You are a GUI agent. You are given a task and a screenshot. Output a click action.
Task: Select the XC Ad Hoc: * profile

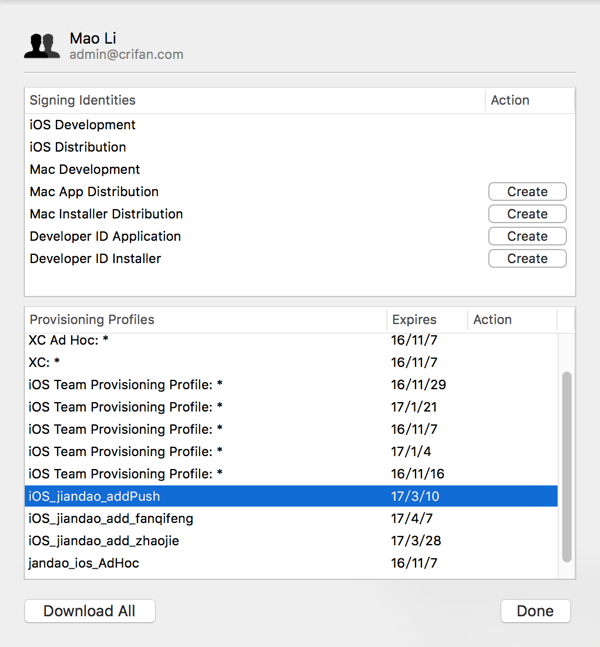[x=68, y=341]
